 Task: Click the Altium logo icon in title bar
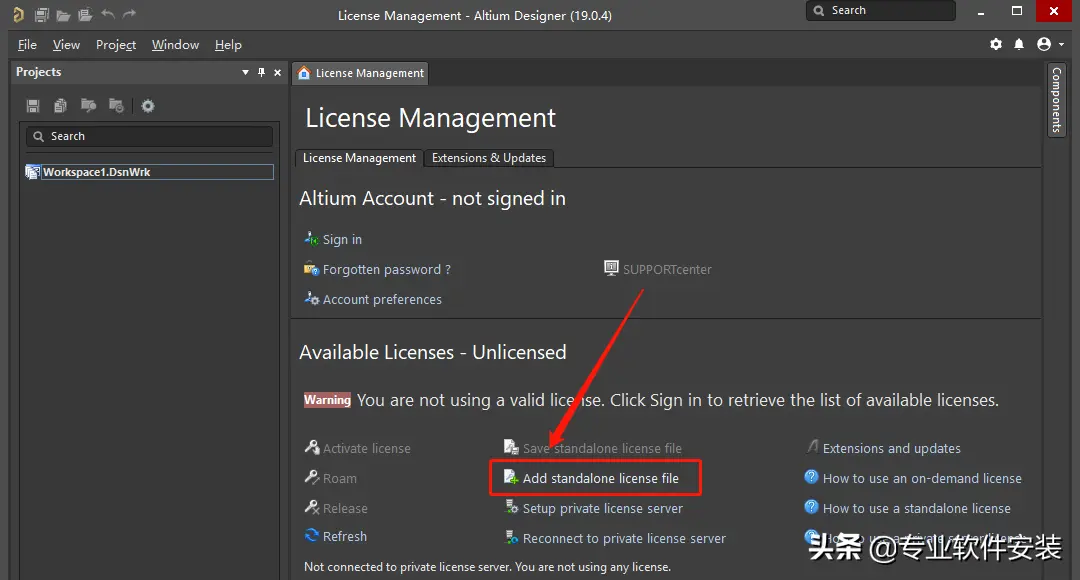click(x=19, y=14)
